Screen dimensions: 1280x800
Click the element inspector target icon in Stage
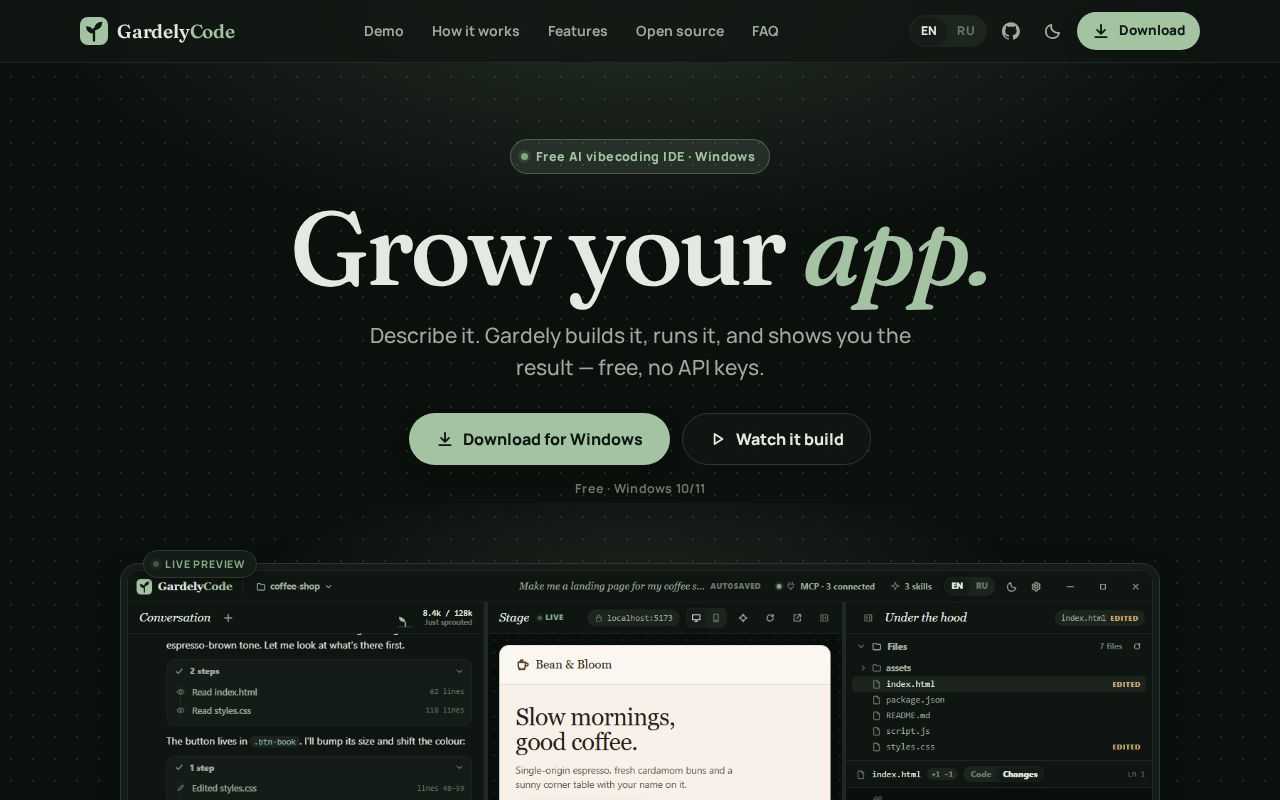(x=743, y=618)
